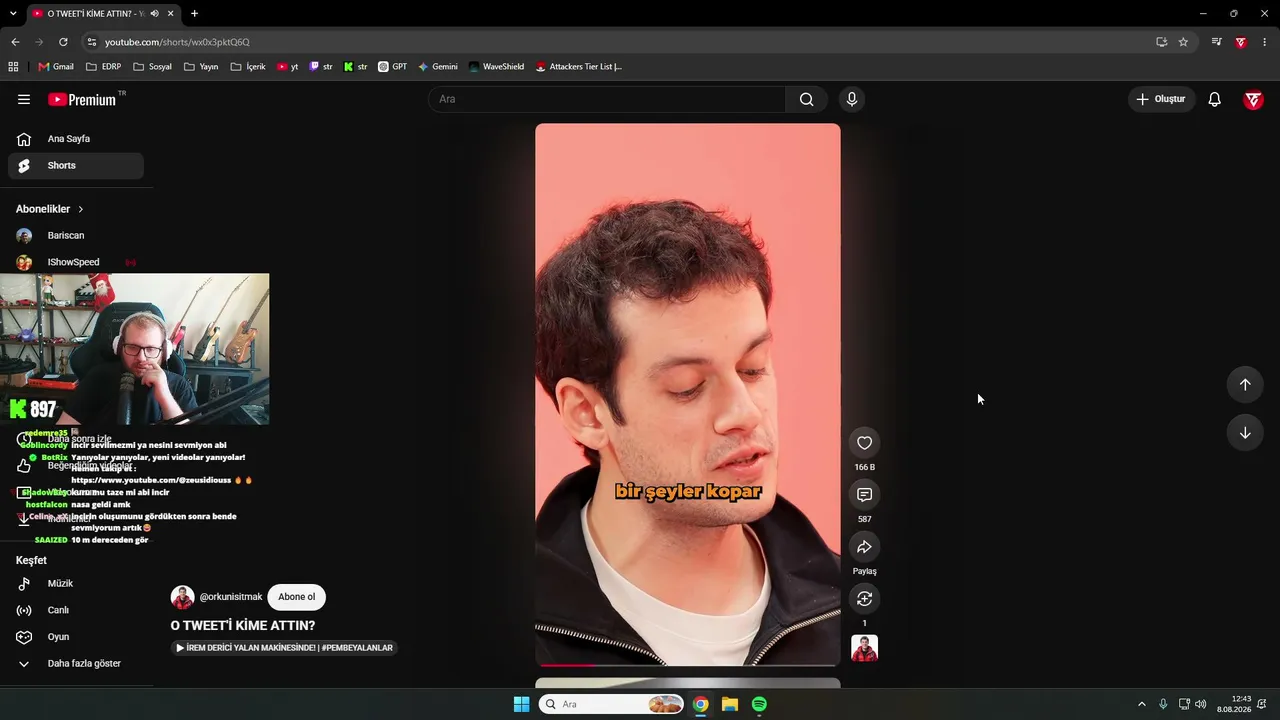This screenshot has width=1280, height=720.
Task: Pause the playing Short video
Action: click(x=688, y=394)
